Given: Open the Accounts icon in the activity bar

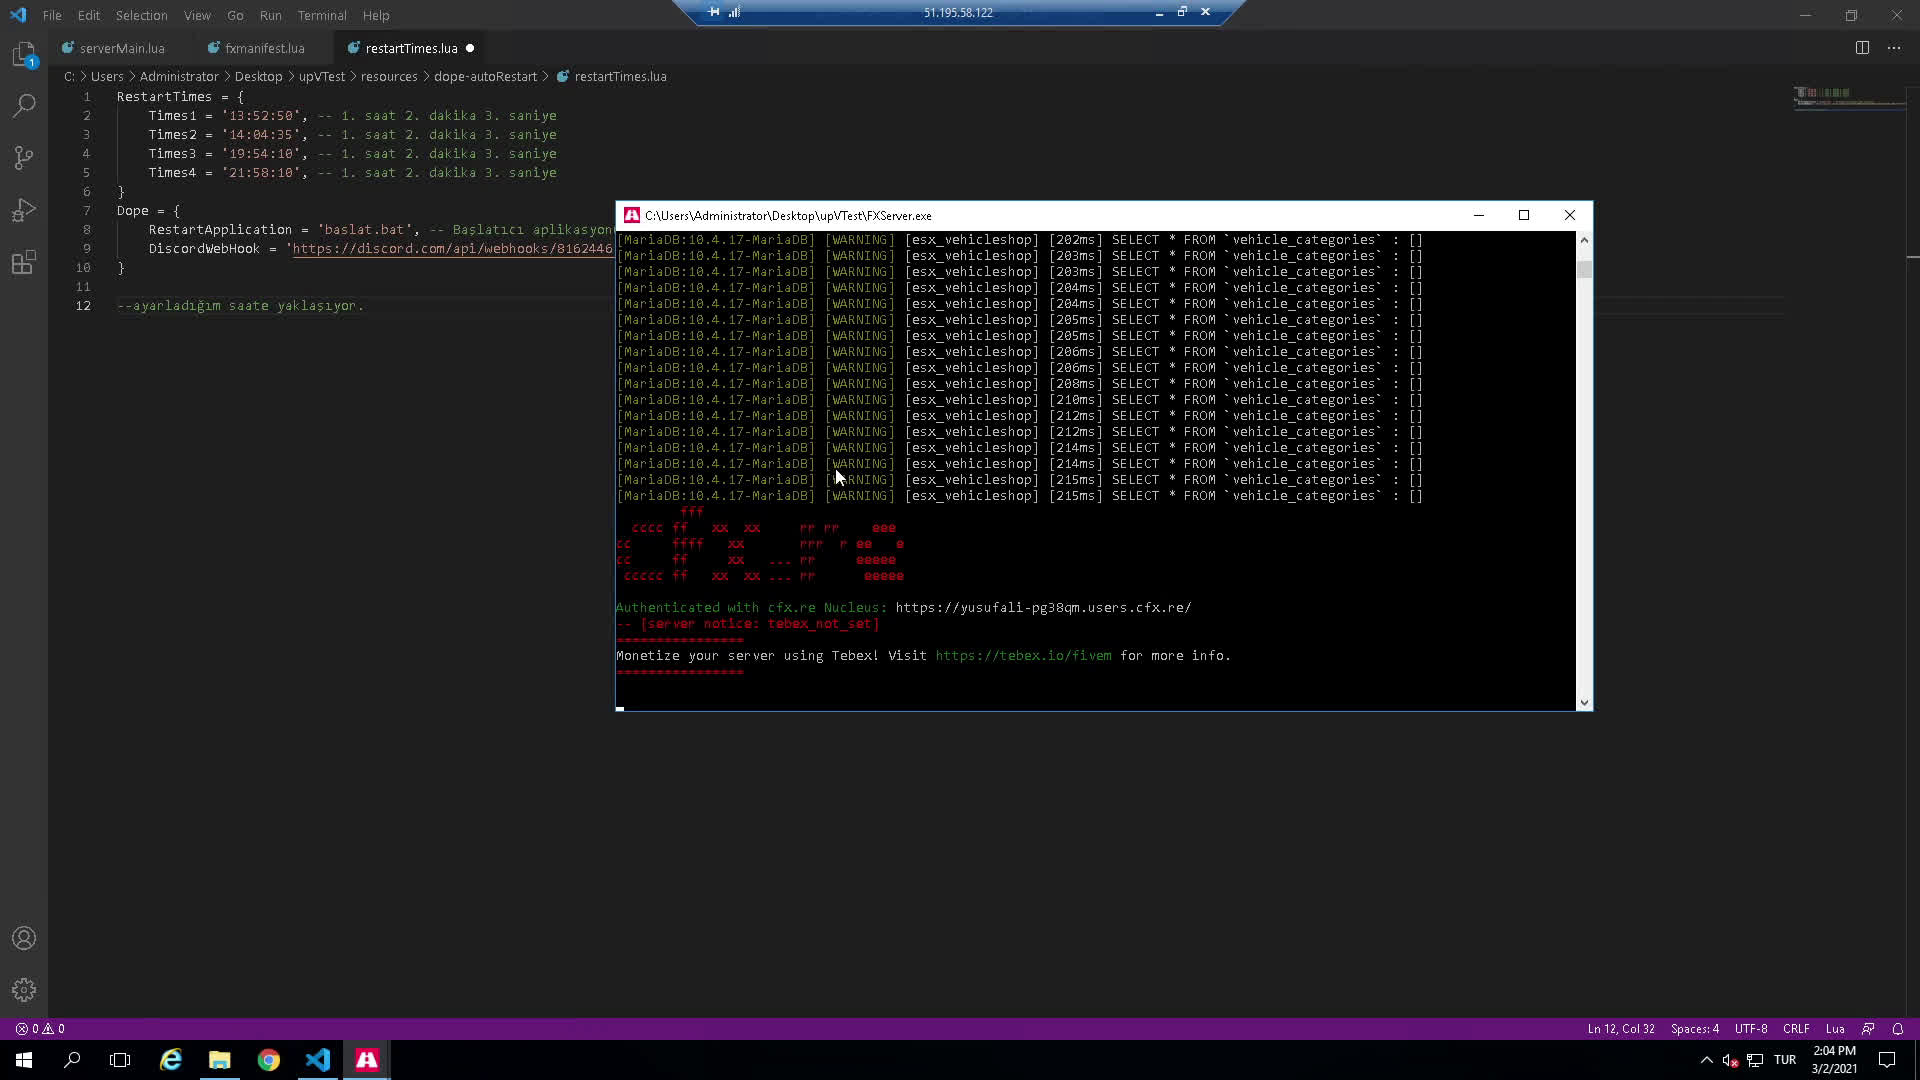Looking at the screenshot, I should (x=24, y=938).
